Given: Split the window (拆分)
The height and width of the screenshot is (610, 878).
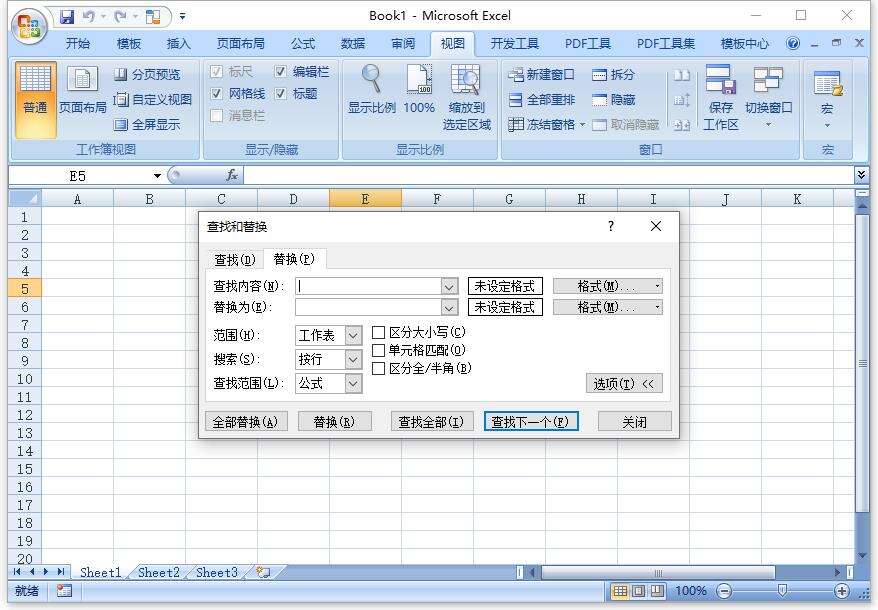Looking at the screenshot, I should coord(614,74).
